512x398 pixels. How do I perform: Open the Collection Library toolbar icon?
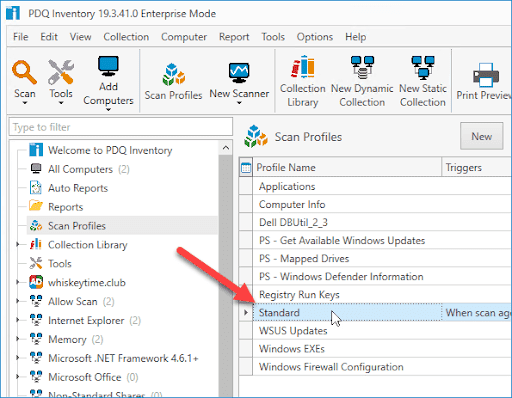[303, 67]
